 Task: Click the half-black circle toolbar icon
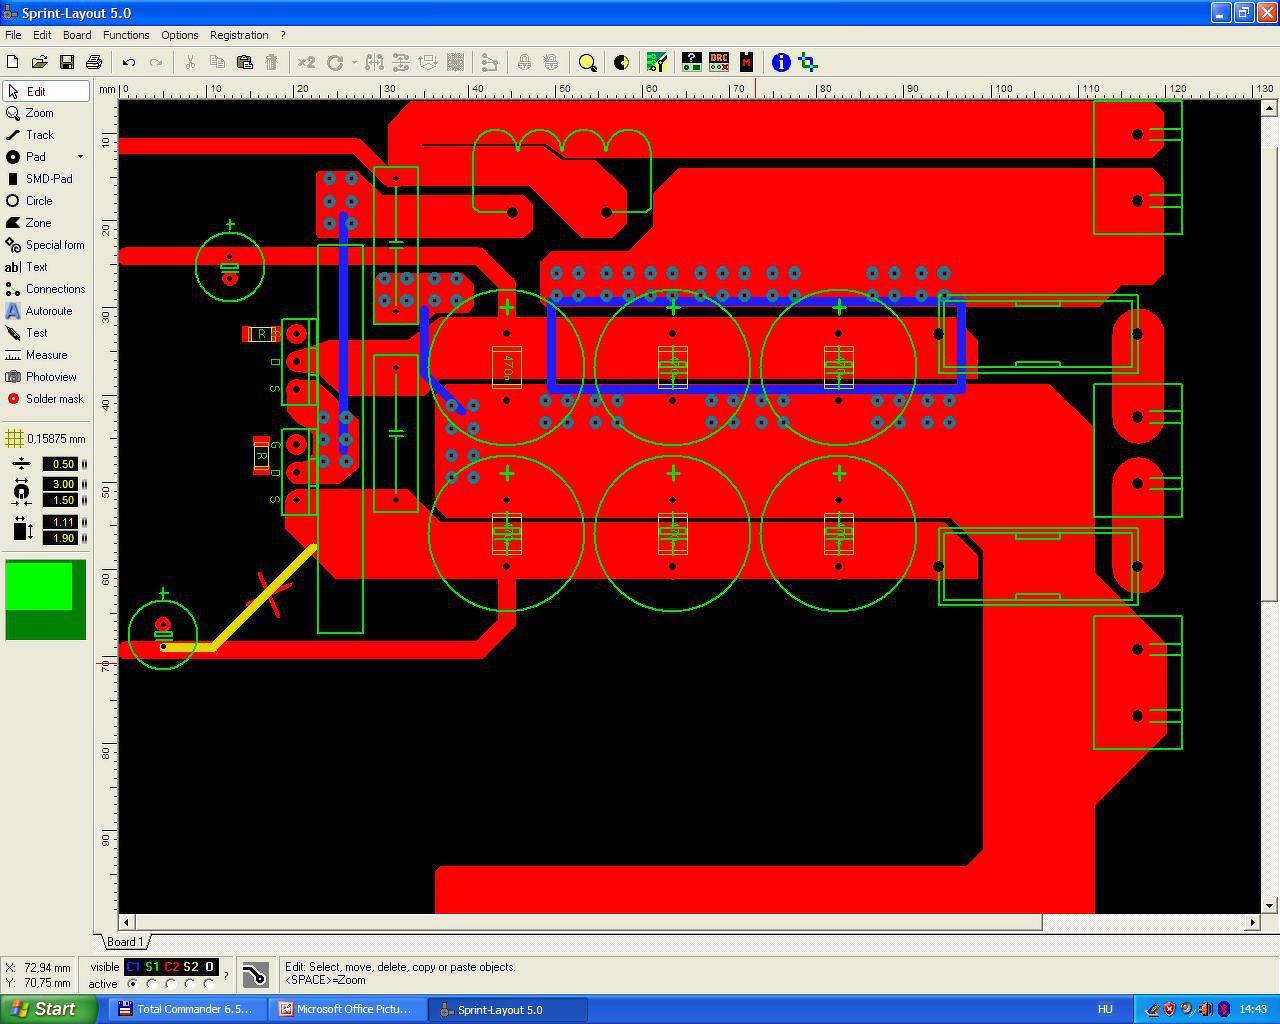621,62
